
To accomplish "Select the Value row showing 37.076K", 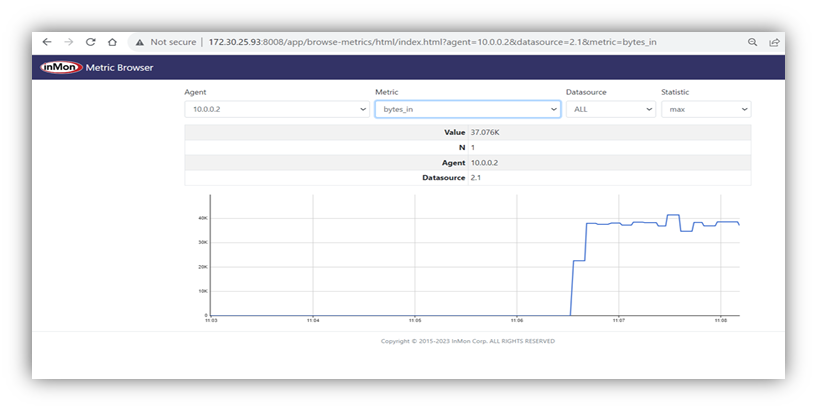I will coord(467,132).
